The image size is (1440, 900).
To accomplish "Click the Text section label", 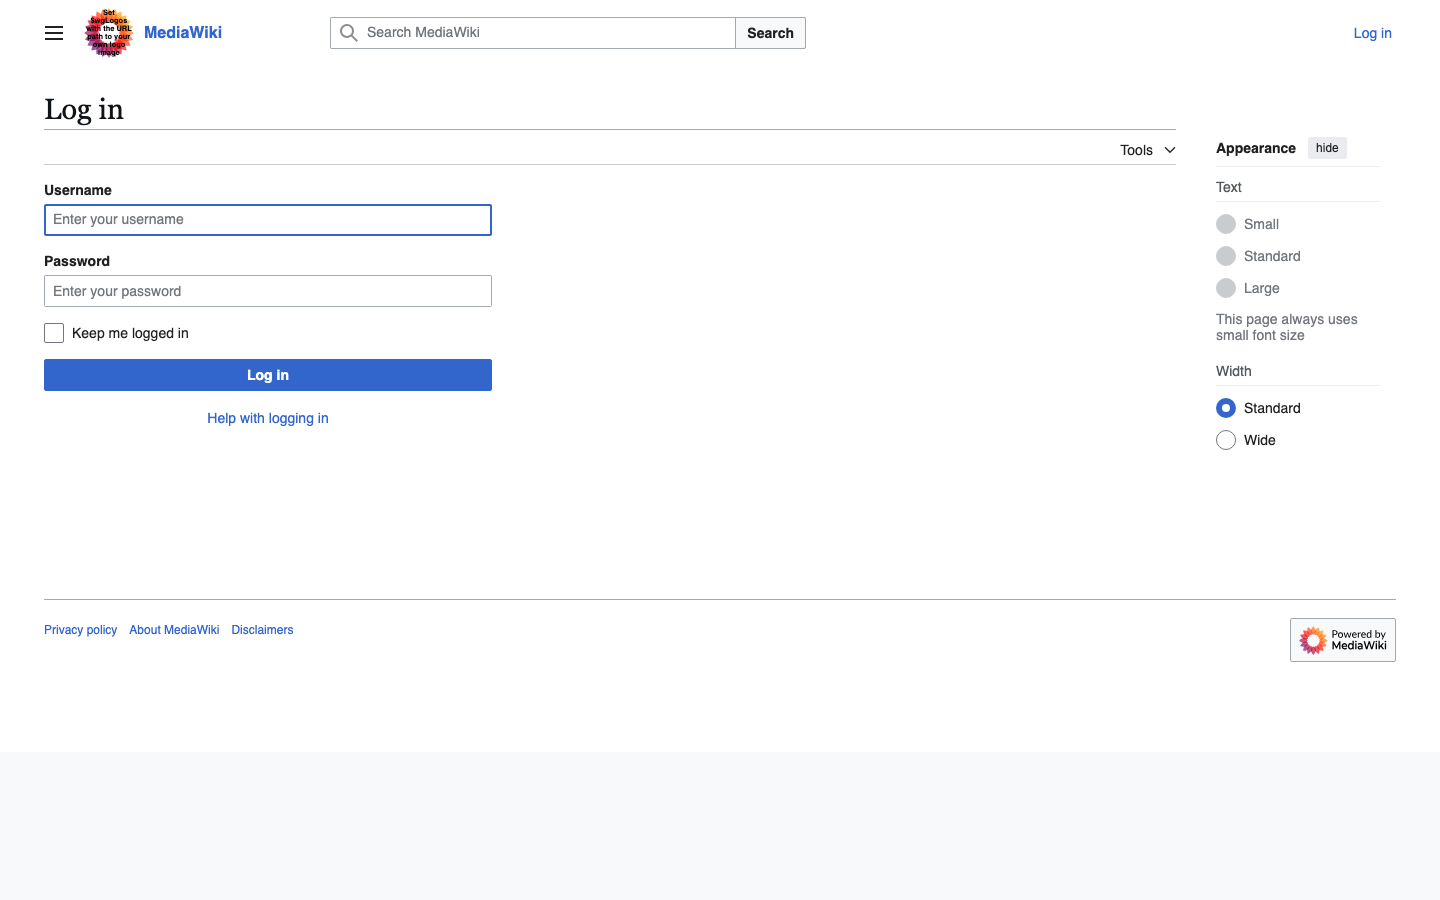I will tap(1229, 187).
